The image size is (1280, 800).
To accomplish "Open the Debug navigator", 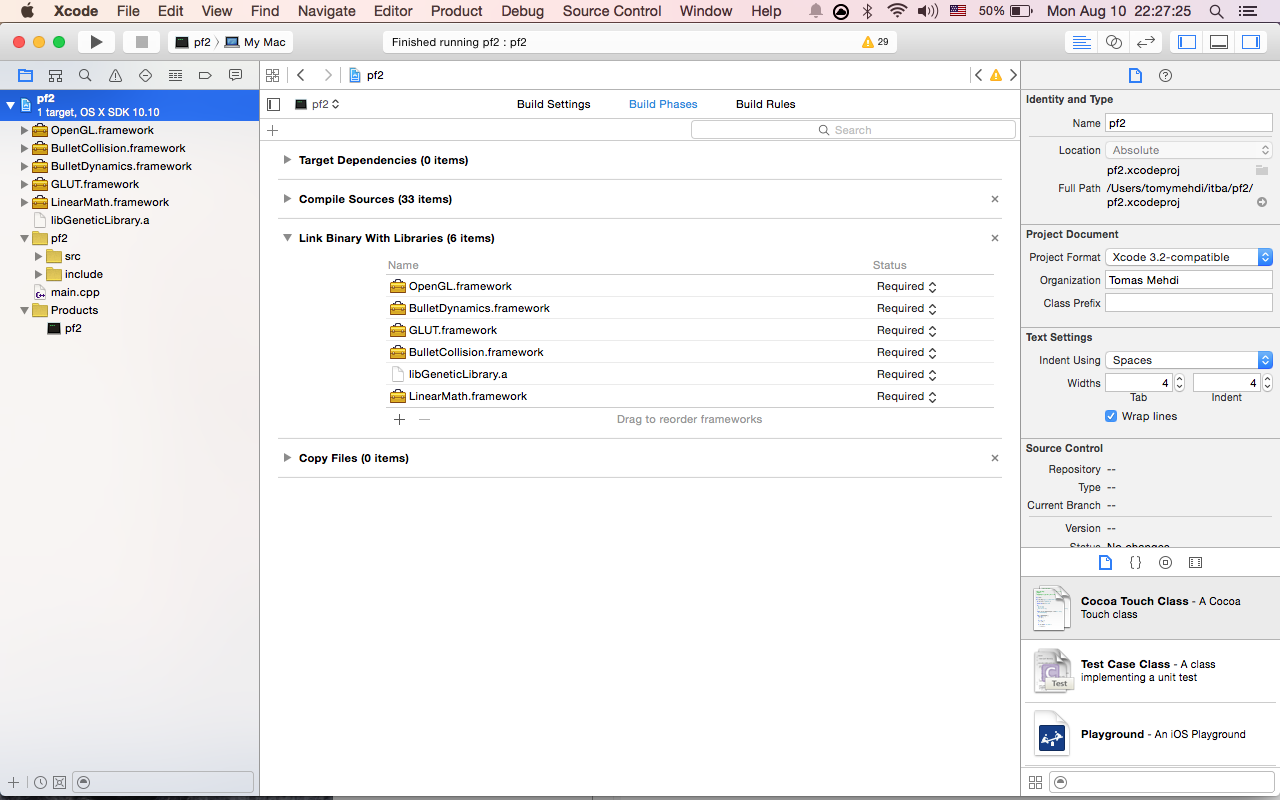I will point(175,75).
